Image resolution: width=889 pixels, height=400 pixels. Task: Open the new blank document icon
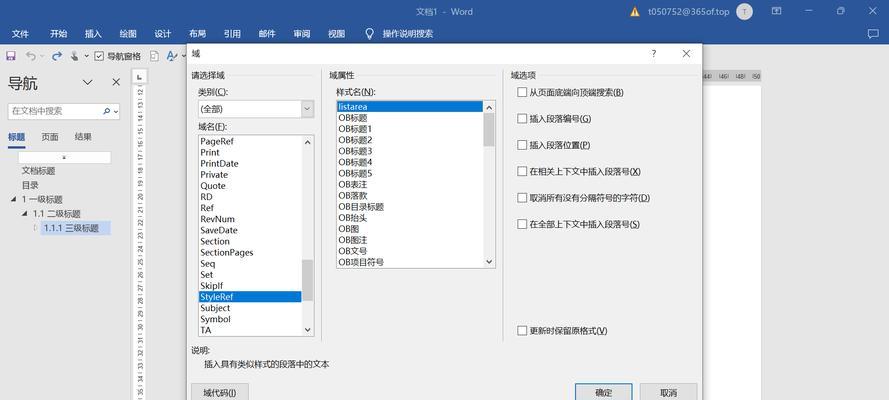coord(154,56)
